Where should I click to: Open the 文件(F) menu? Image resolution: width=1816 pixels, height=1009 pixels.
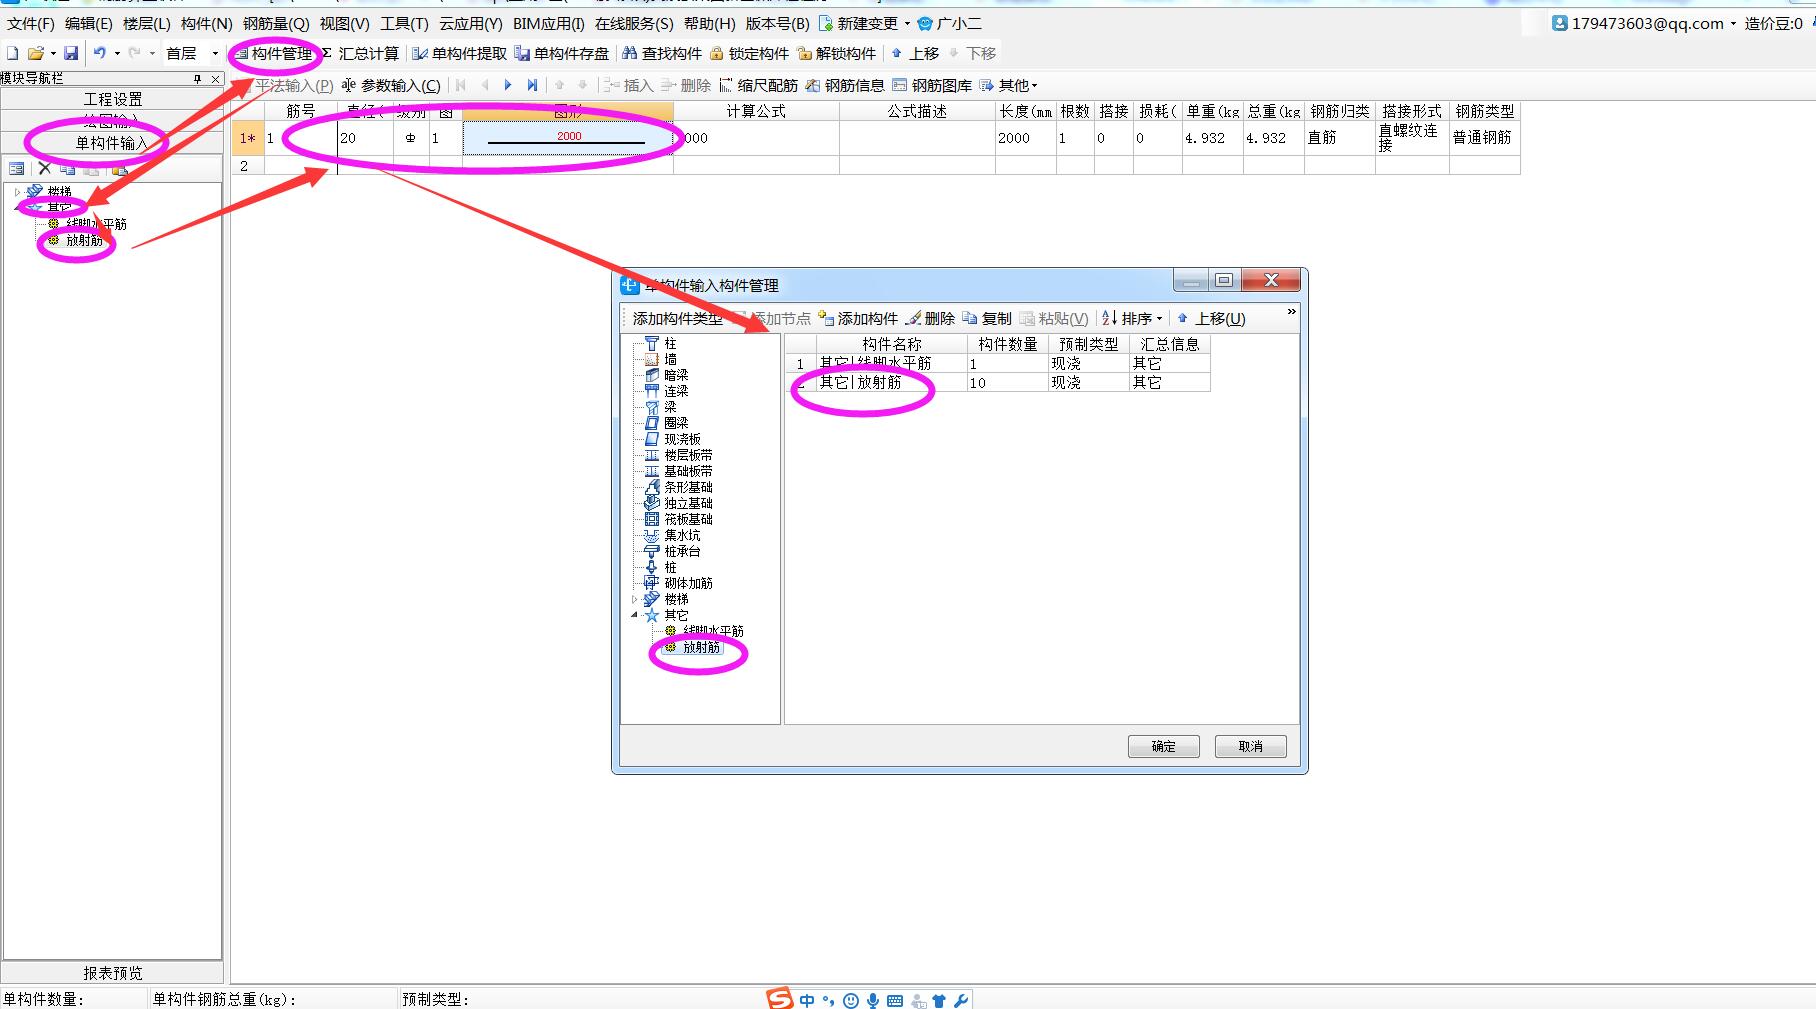(x=31, y=23)
